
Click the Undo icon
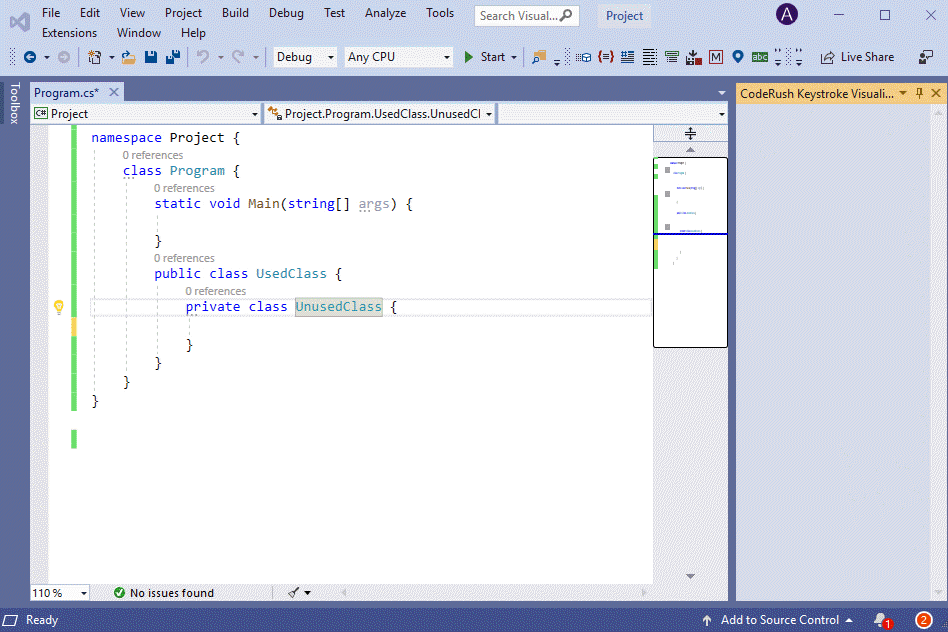[201, 57]
